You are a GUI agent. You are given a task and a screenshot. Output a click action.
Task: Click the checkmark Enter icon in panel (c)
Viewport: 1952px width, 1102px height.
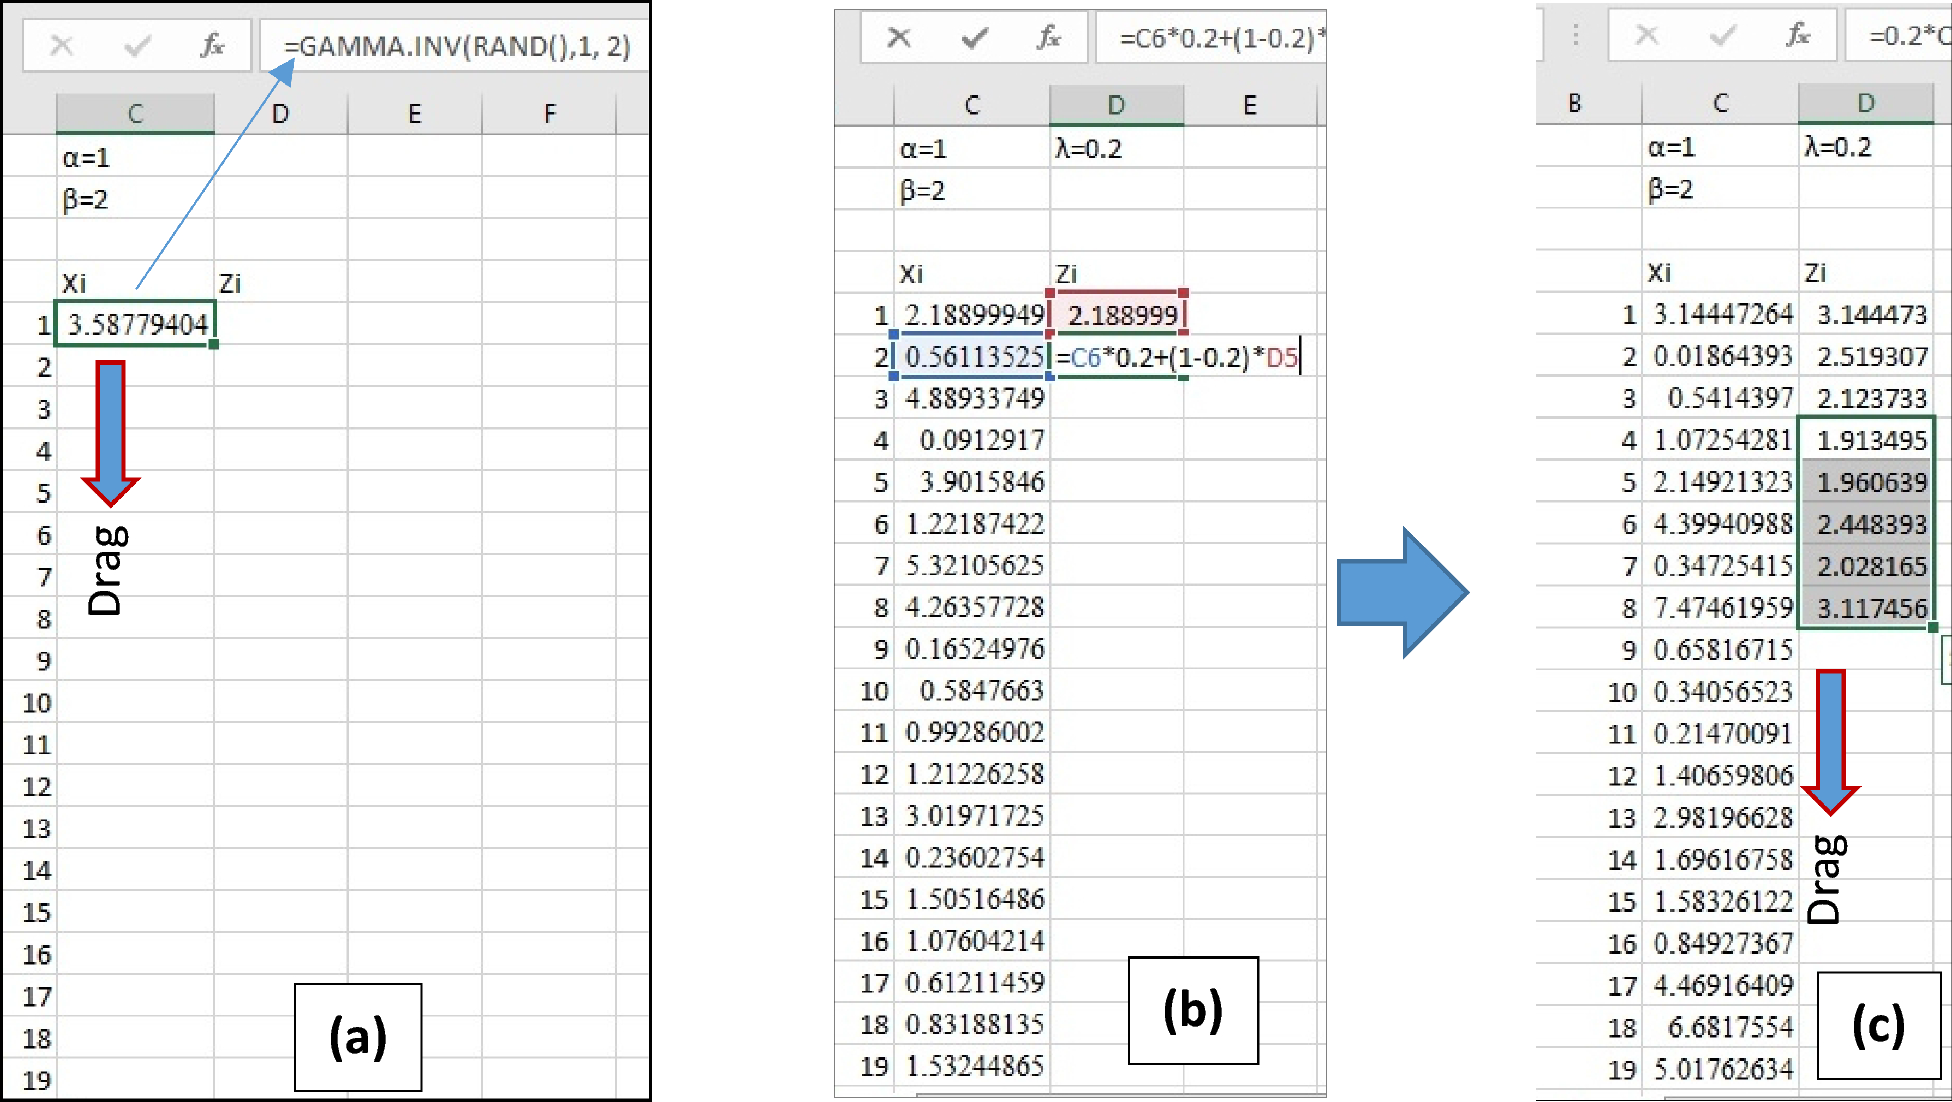coord(1724,36)
